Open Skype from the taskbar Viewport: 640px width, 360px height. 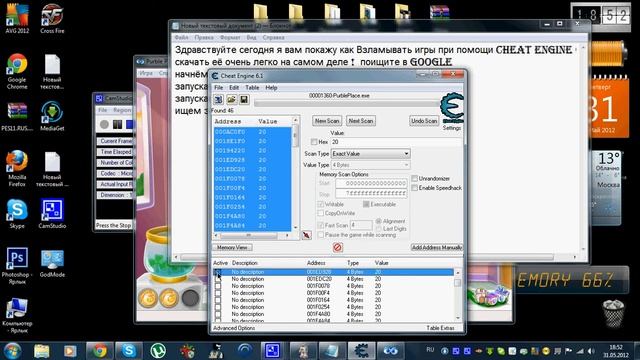coord(129,351)
